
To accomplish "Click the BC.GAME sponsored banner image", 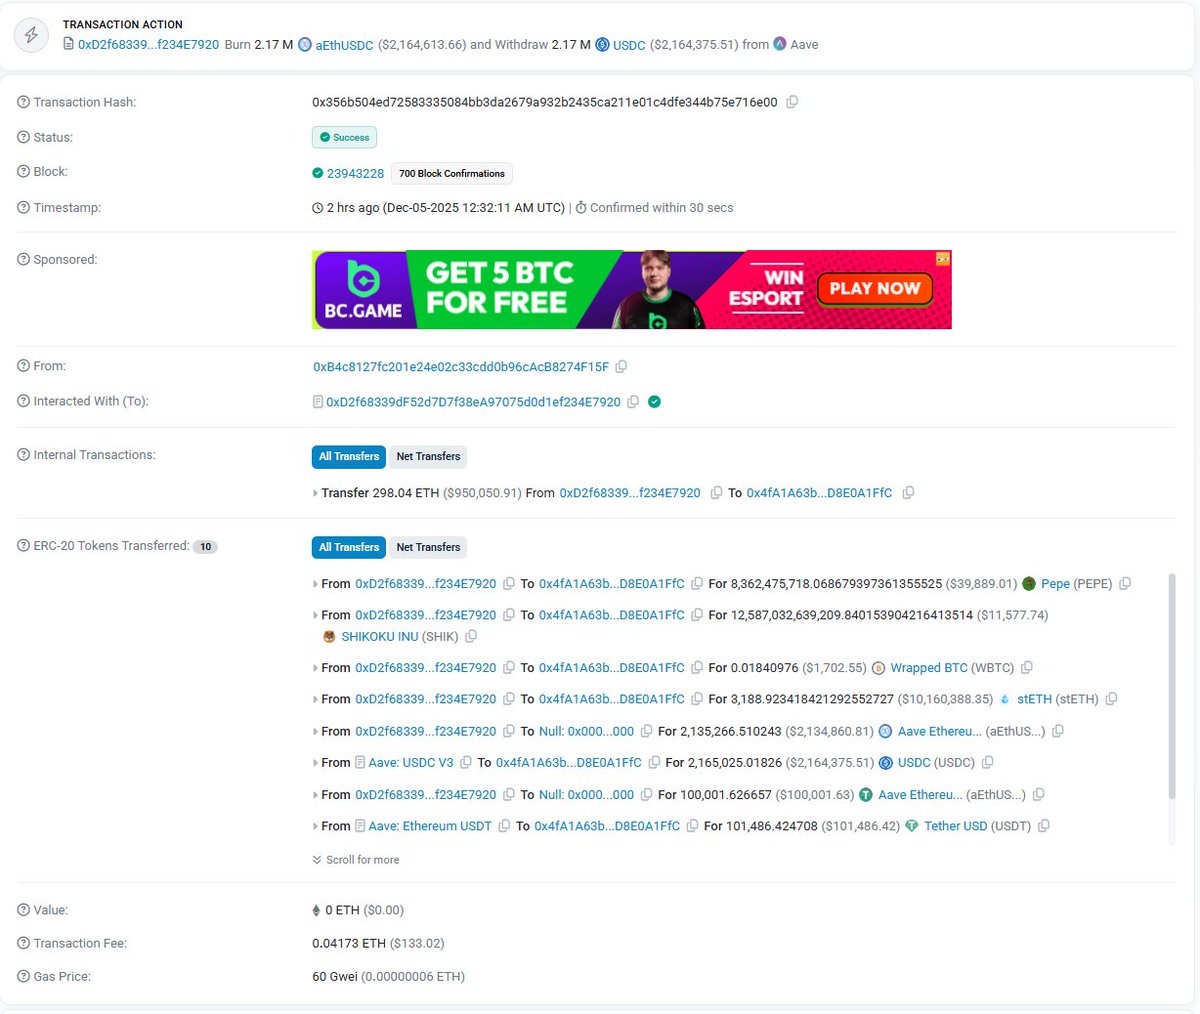I will [632, 290].
